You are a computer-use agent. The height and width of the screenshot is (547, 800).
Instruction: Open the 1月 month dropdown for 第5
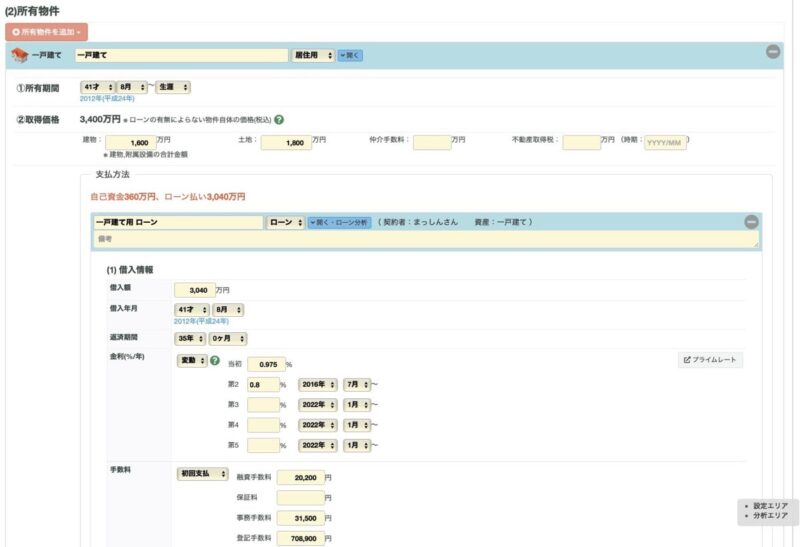point(357,445)
